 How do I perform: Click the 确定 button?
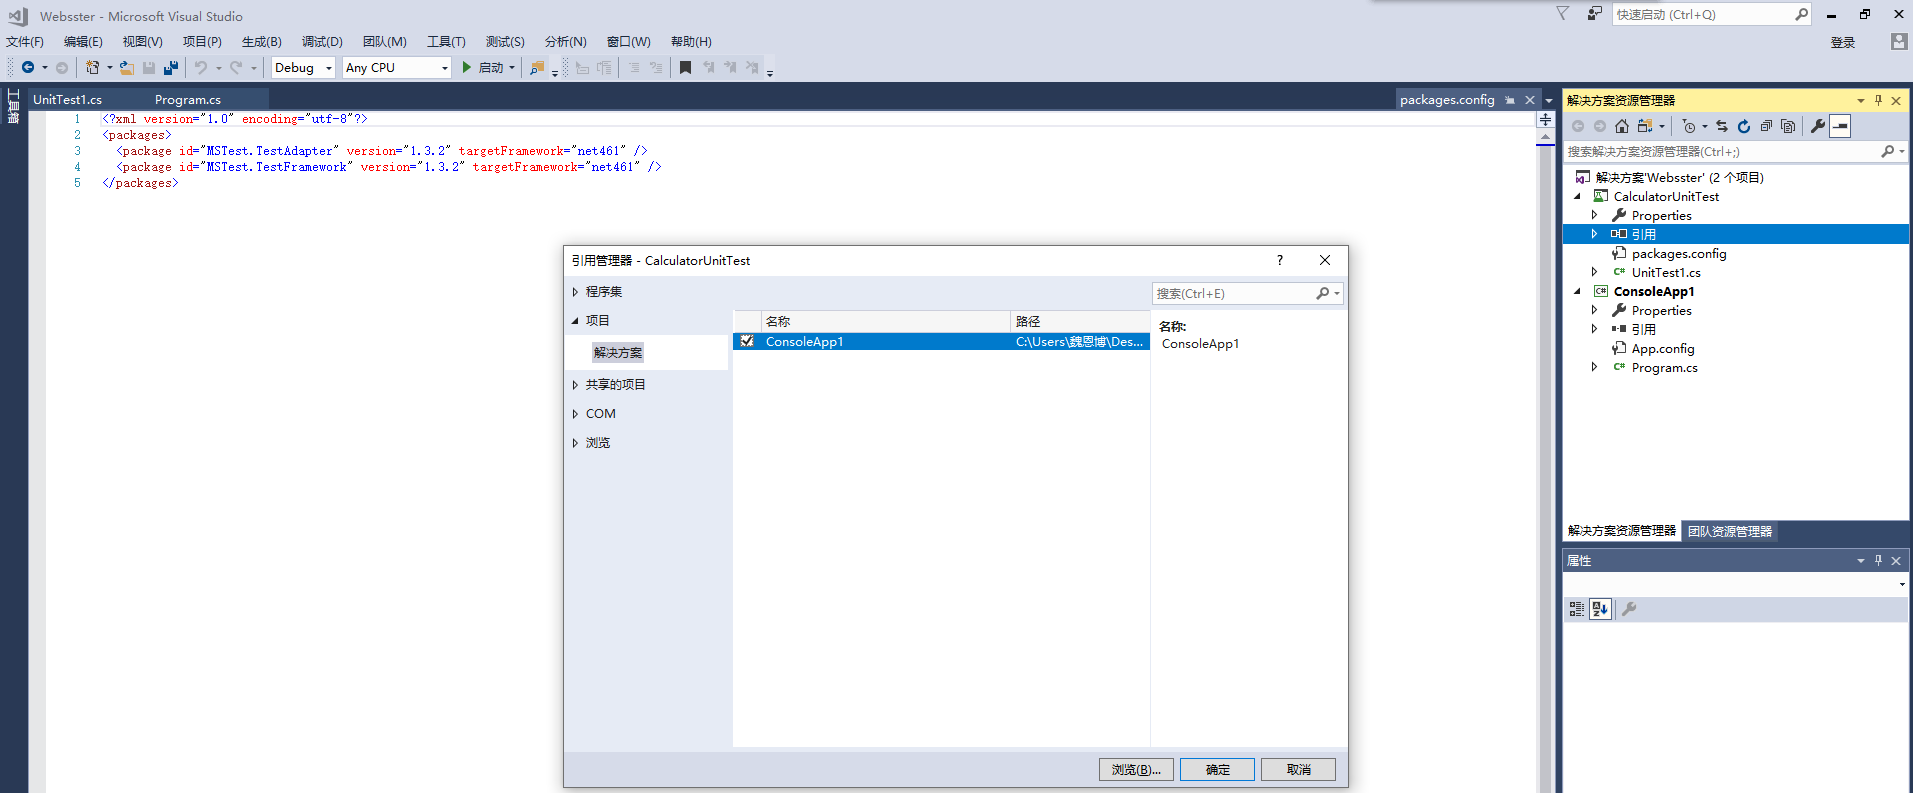[x=1217, y=769]
